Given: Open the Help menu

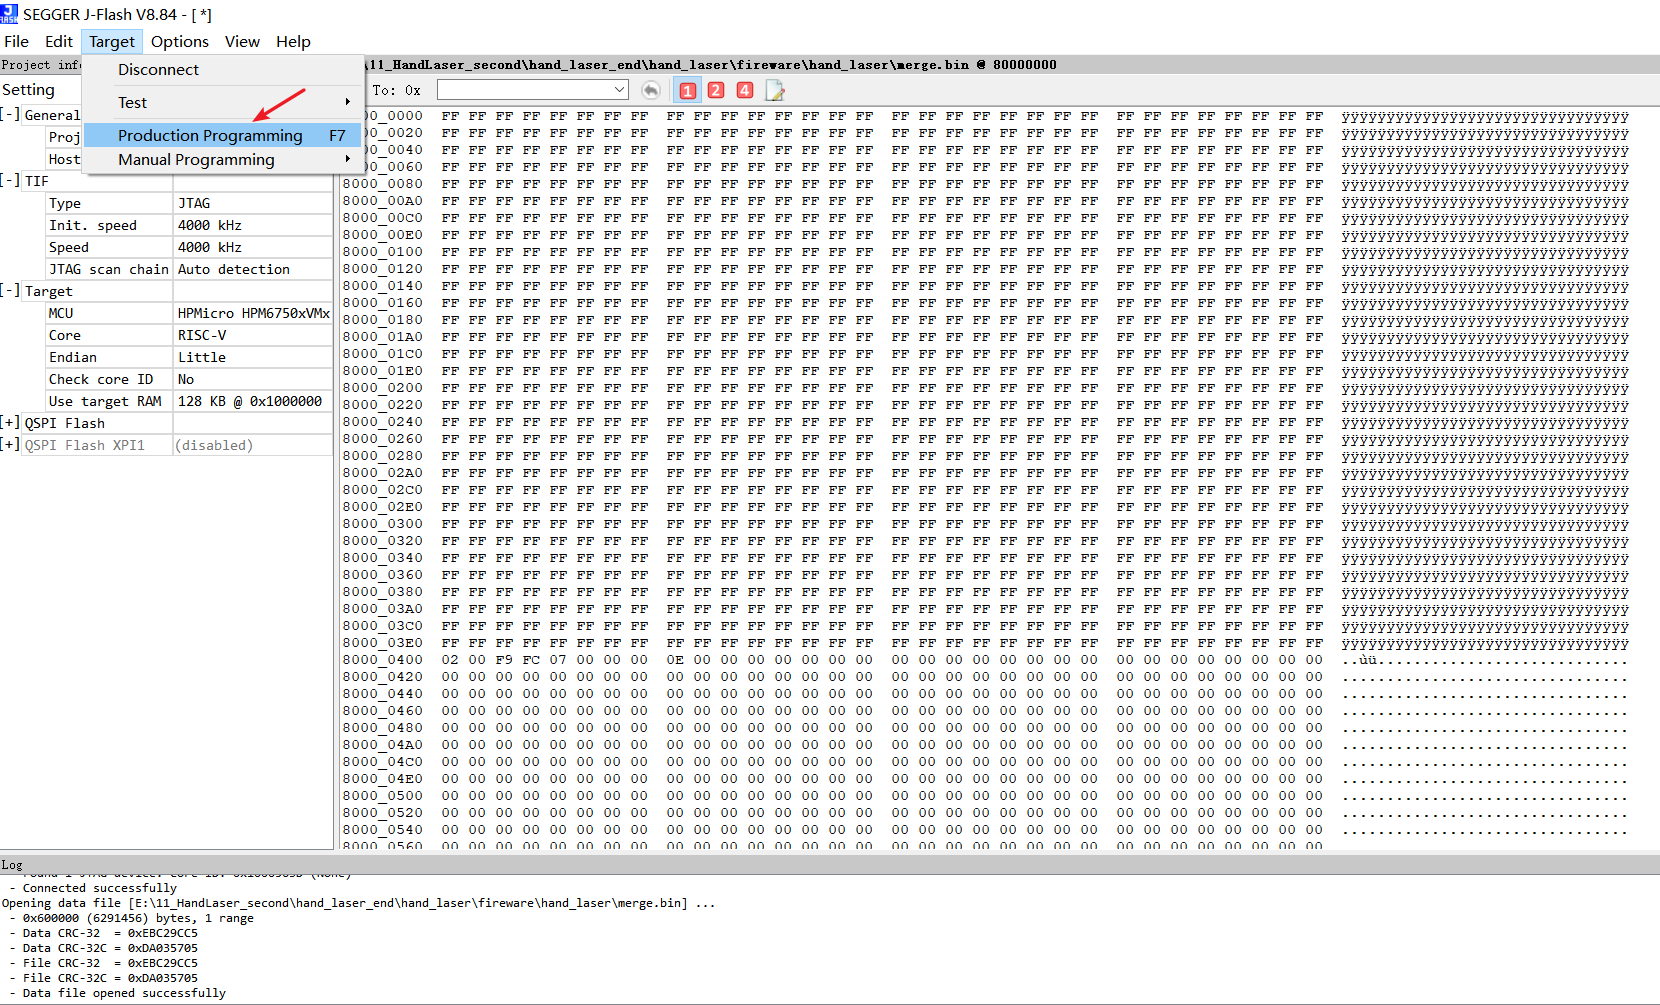Looking at the screenshot, I should [293, 41].
